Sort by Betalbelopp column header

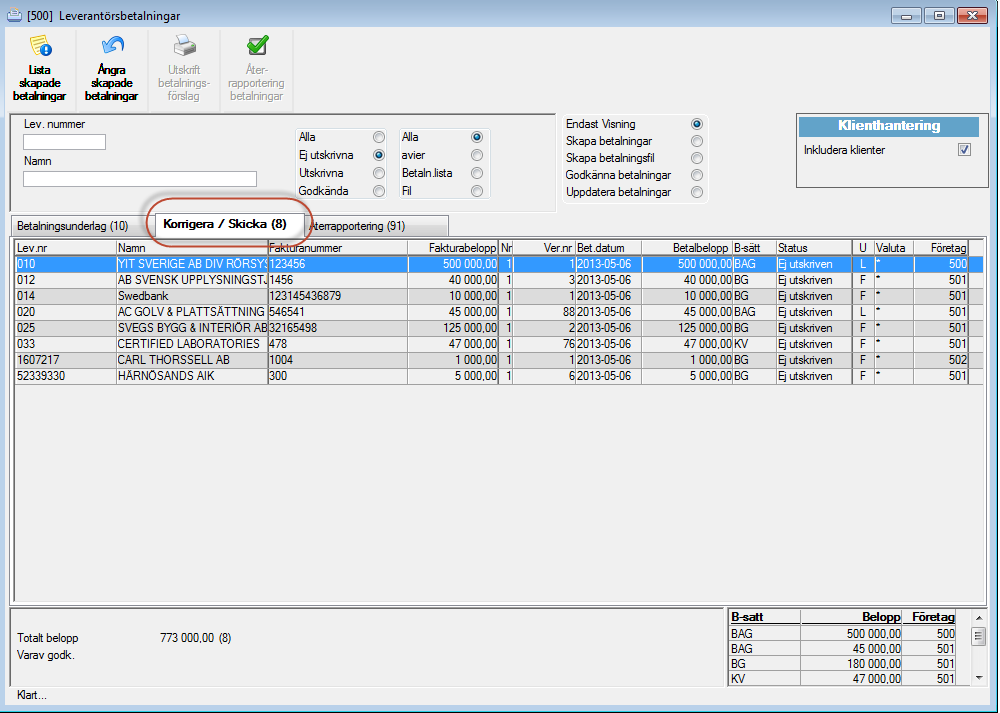coord(687,247)
